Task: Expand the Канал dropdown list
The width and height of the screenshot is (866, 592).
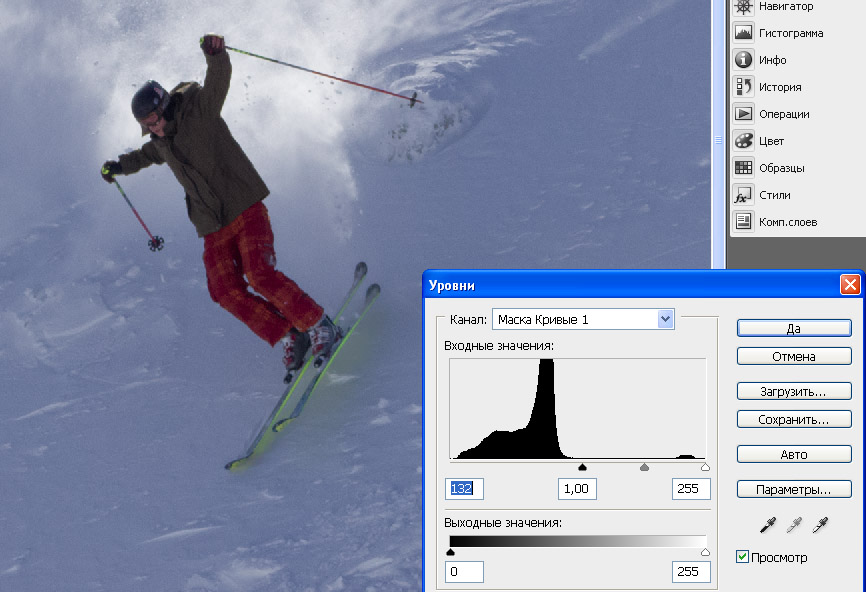Action: pyautogui.click(x=666, y=319)
